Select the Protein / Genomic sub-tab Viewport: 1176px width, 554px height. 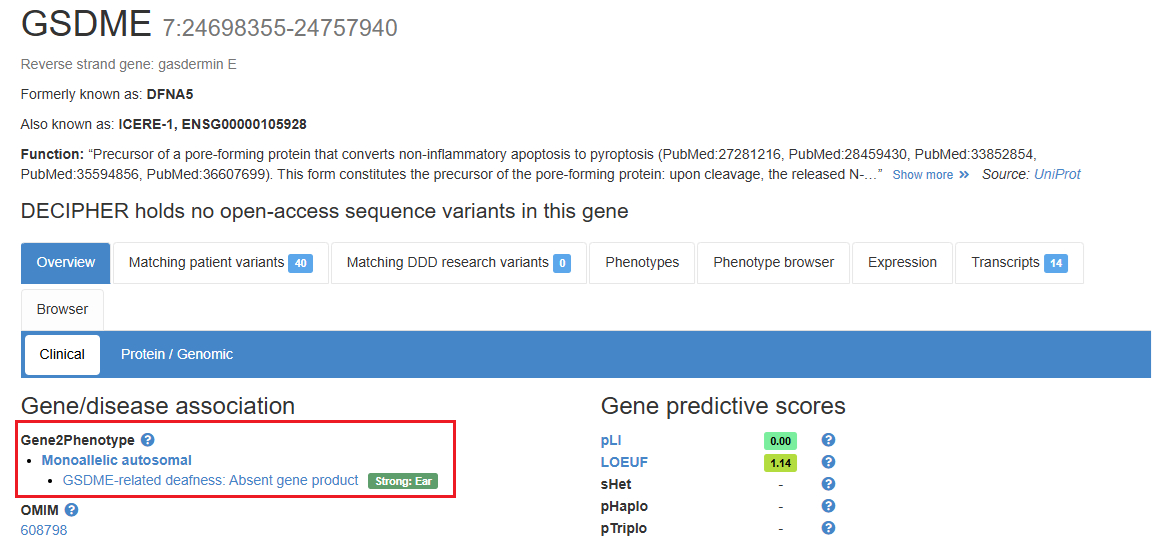tap(177, 354)
